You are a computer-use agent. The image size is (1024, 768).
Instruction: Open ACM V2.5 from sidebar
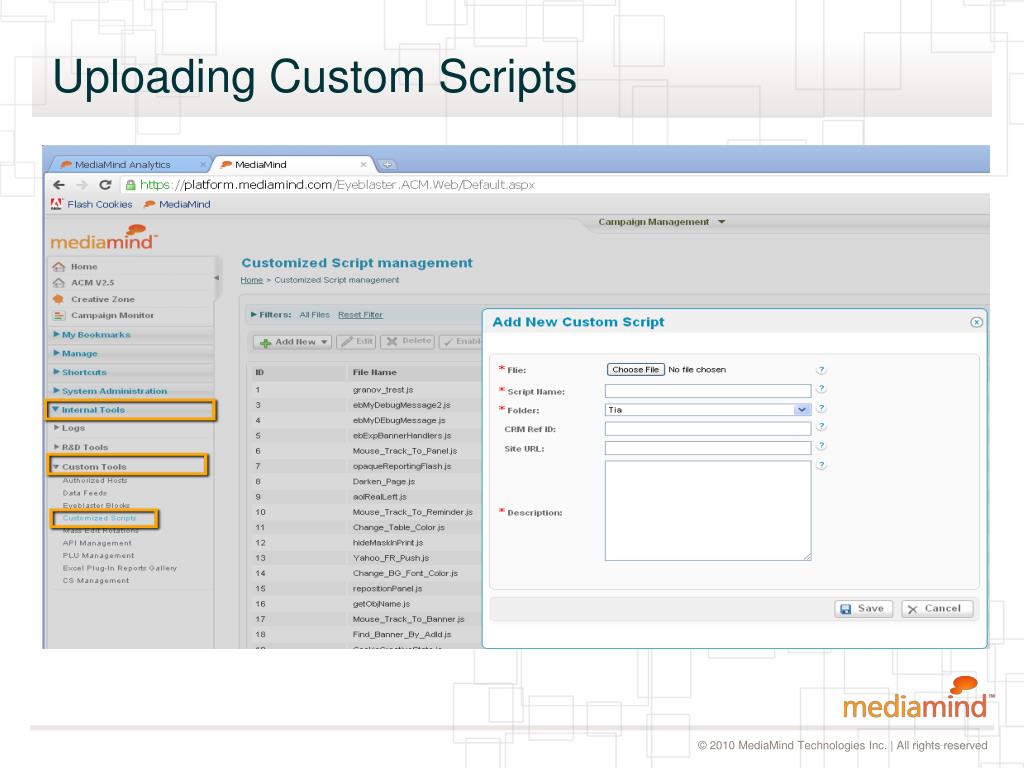coord(92,283)
